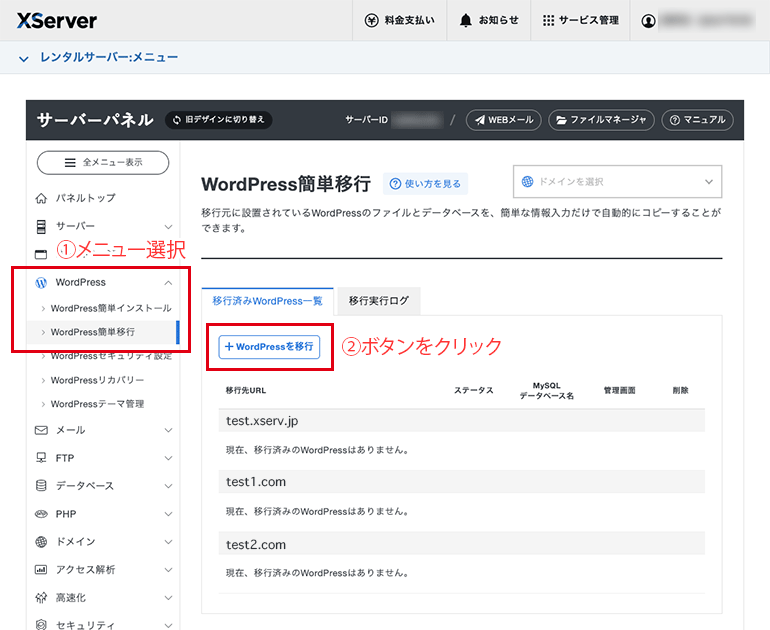Click 管理画面 column header
The width and height of the screenshot is (770, 630).
point(619,390)
